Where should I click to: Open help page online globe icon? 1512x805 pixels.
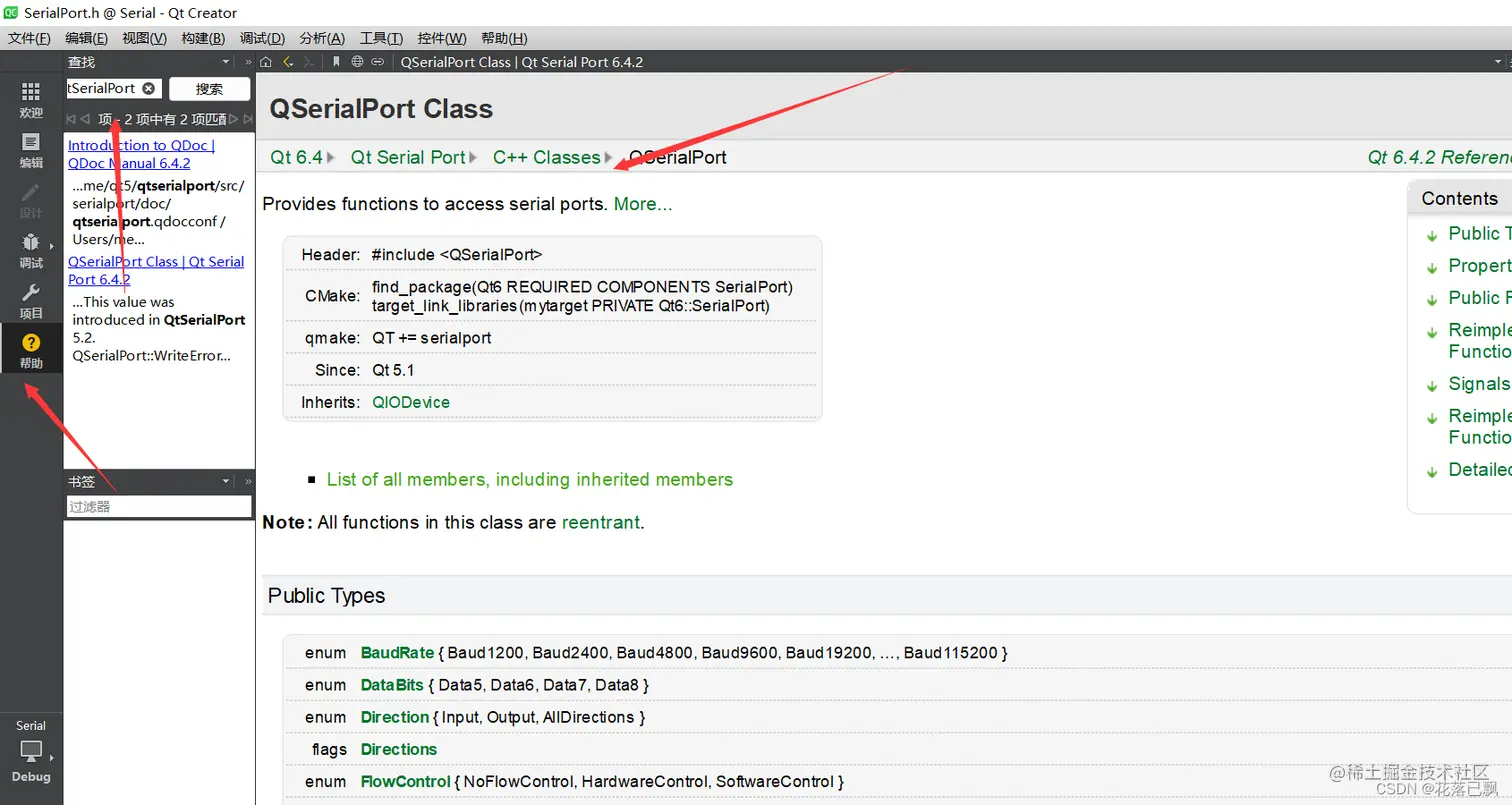pyautogui.click(x=357, y=62)
